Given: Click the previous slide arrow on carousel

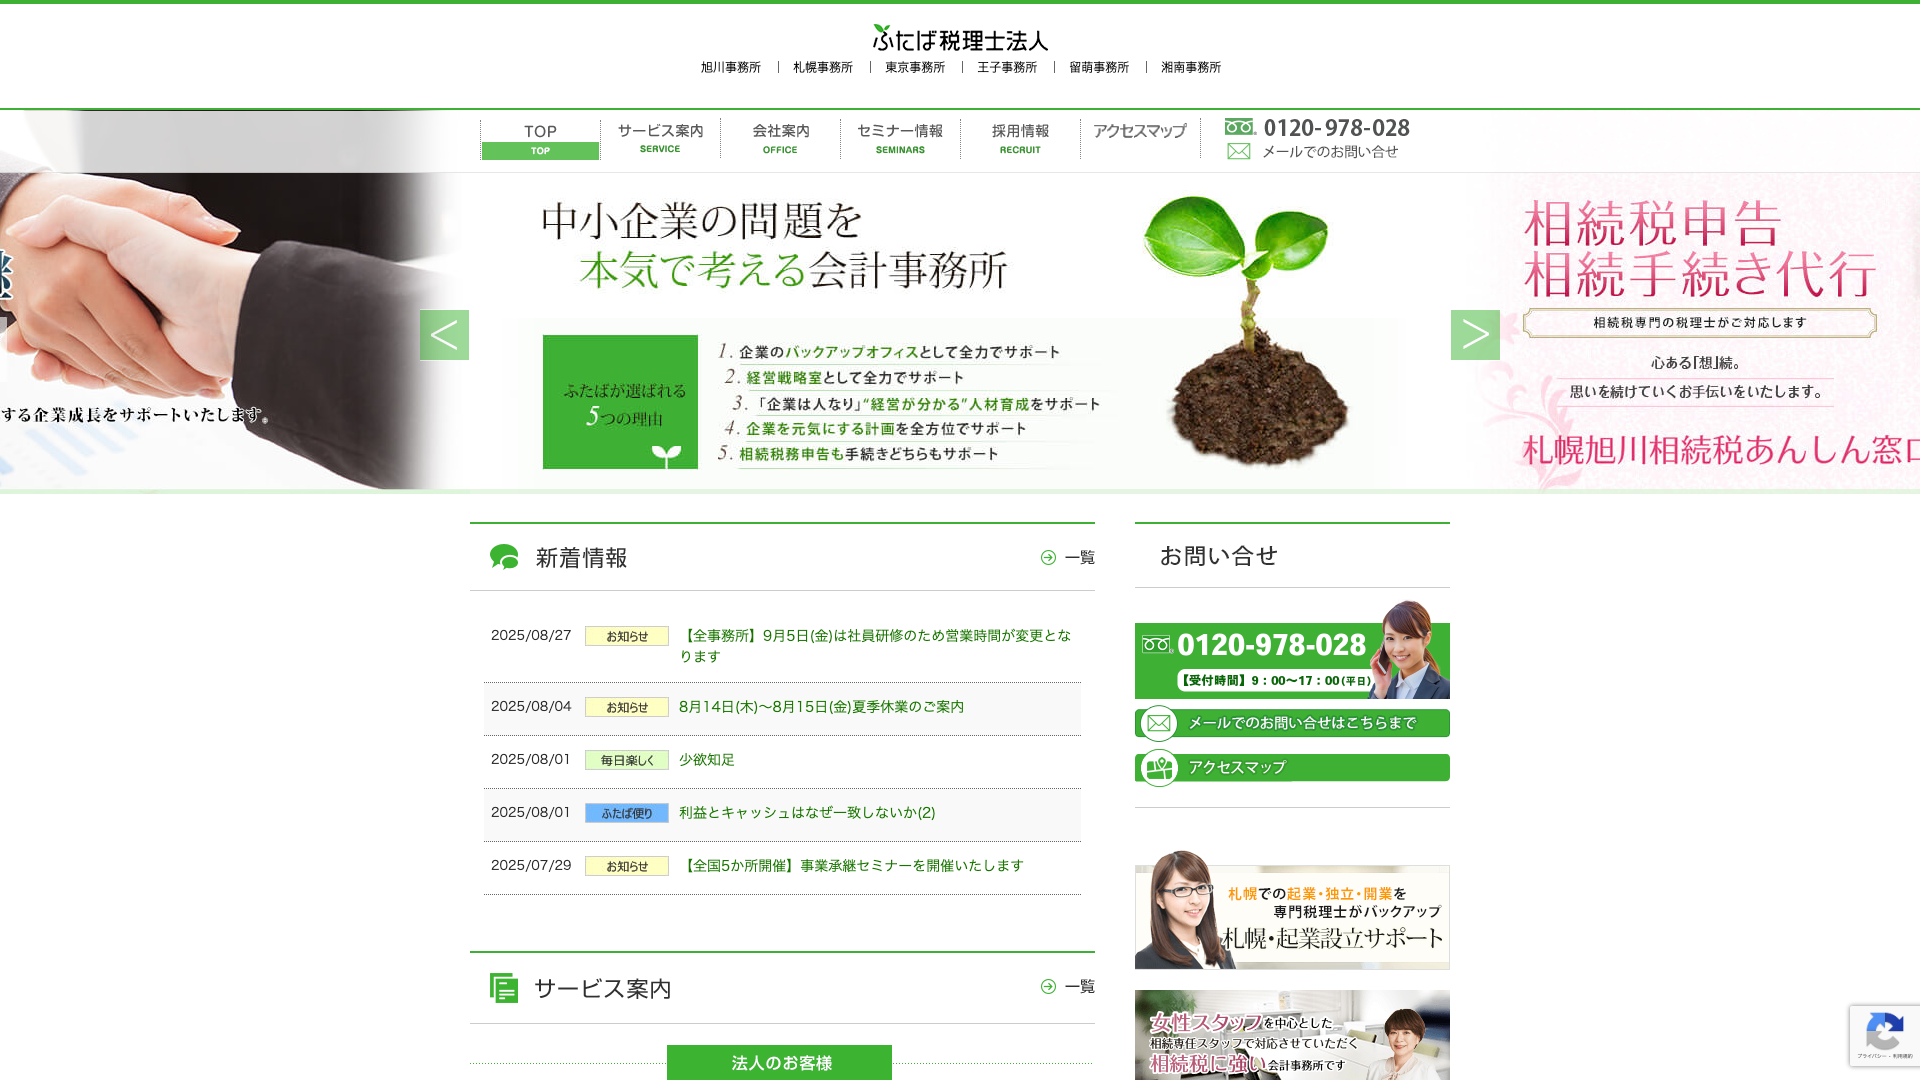Looking at the screenshot, I should [444, 335].
